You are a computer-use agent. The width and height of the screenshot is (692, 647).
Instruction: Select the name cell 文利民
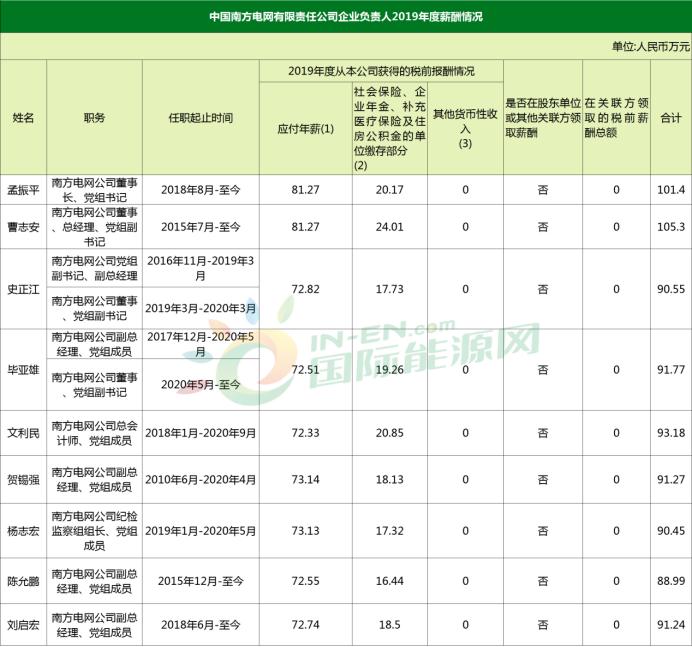tap(23, 433)
